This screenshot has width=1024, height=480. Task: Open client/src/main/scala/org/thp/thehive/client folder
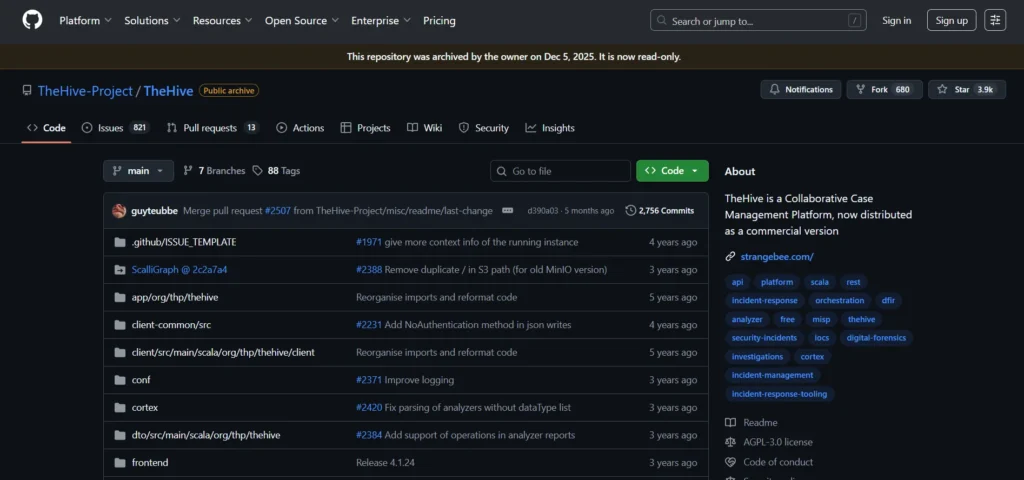coord(223,353)
